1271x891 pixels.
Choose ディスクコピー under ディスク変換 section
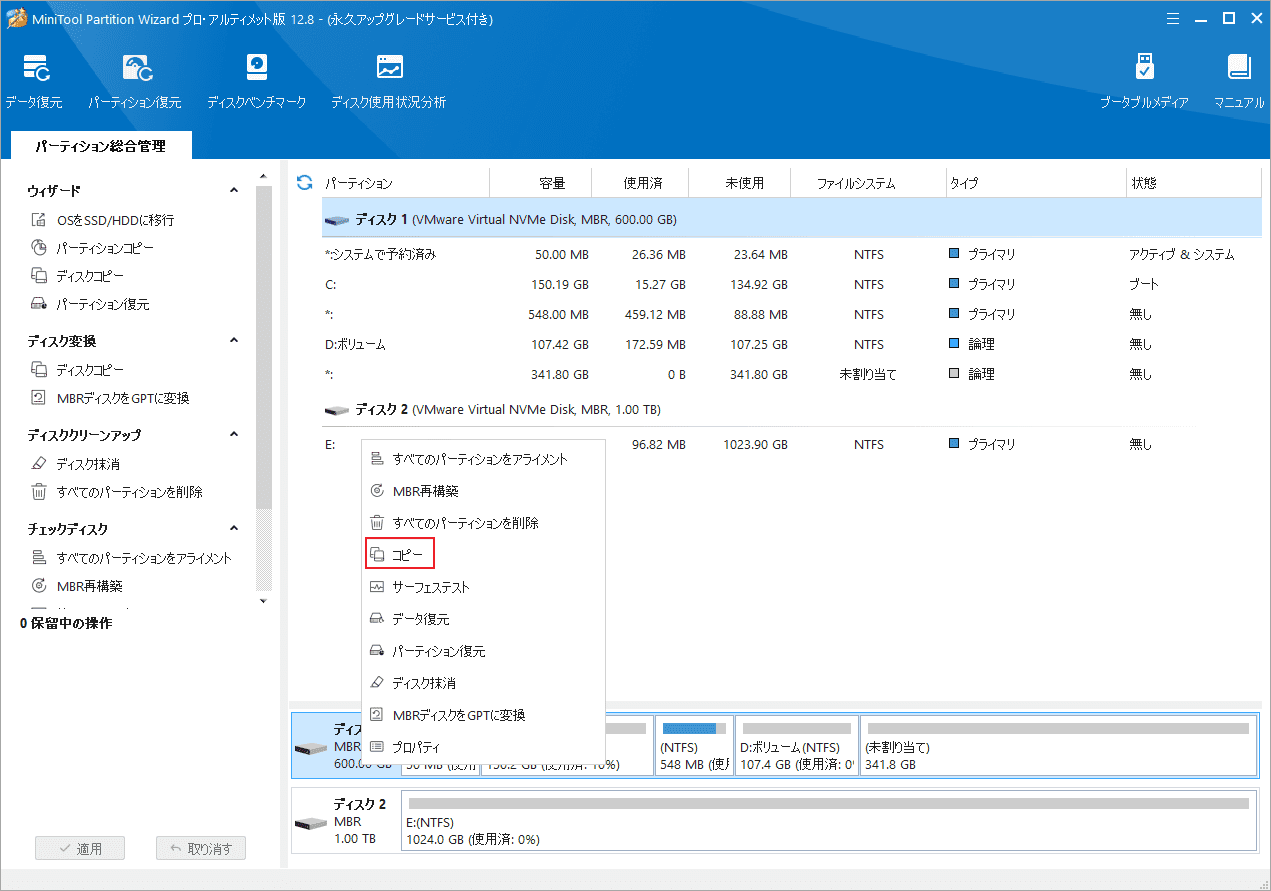click(x=78, y=370)
